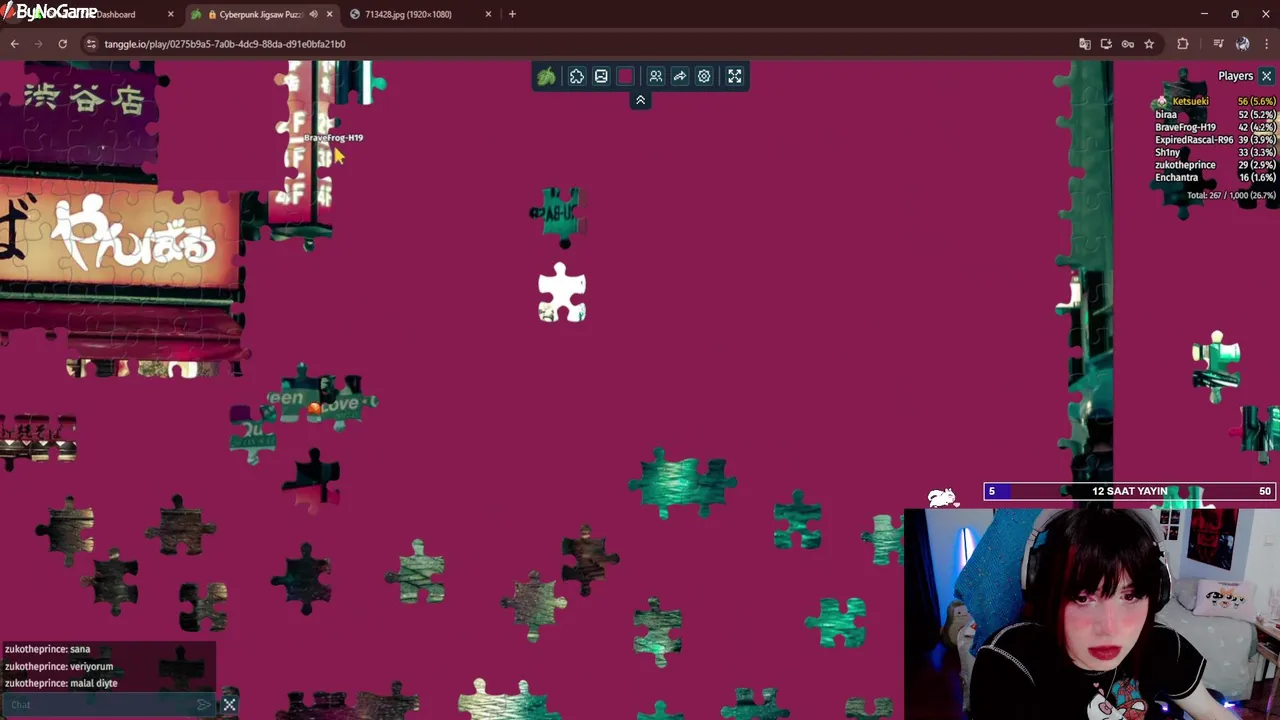Close the 713428.jpg tab

[x=488, y=14]
